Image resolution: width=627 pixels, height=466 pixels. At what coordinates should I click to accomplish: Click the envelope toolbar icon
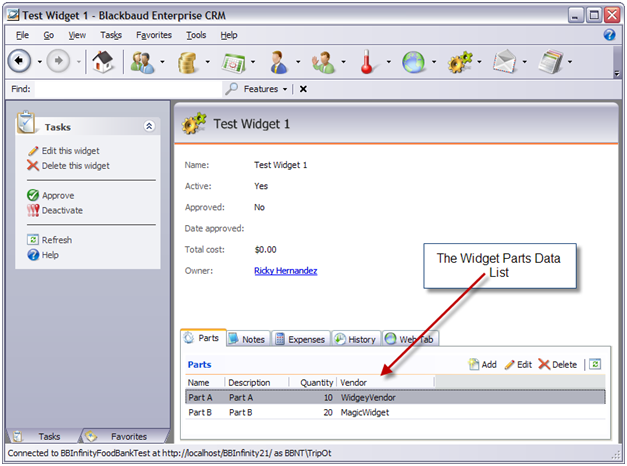pyautogui.click(x=505, y=62)
